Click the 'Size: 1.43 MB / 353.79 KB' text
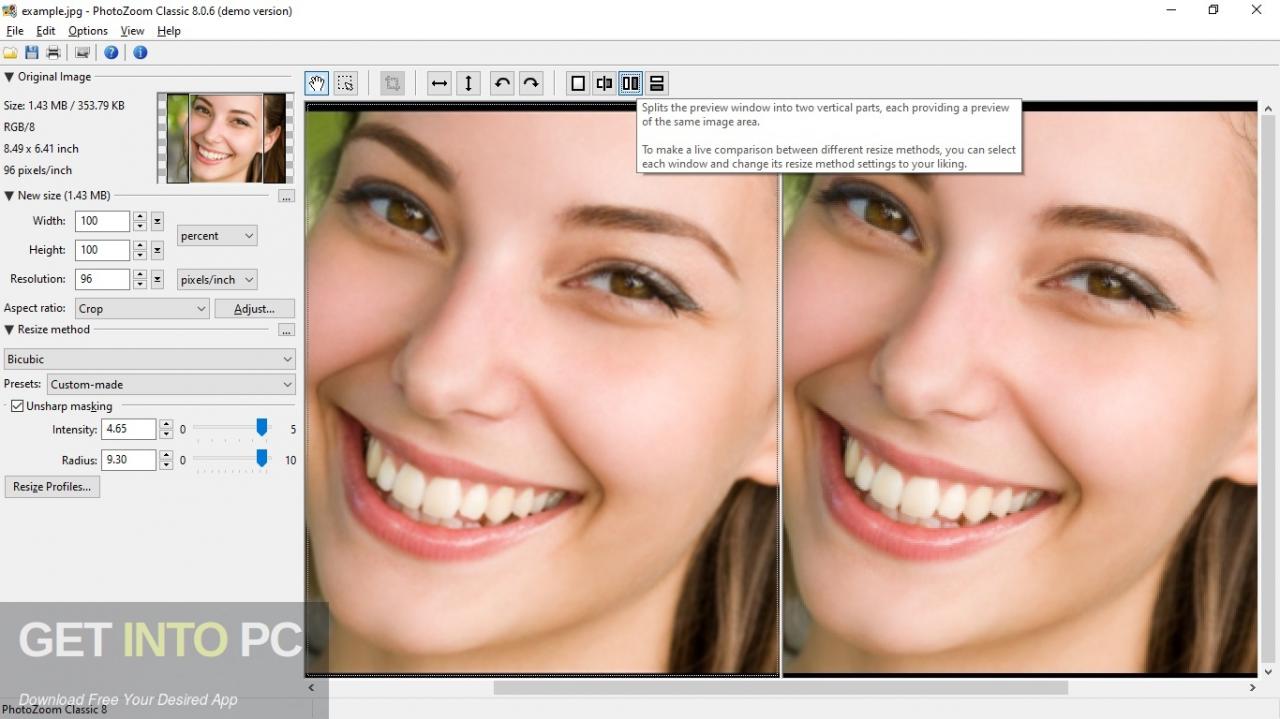The width and height of the screenshot is (1280, 719). (64, 106)
